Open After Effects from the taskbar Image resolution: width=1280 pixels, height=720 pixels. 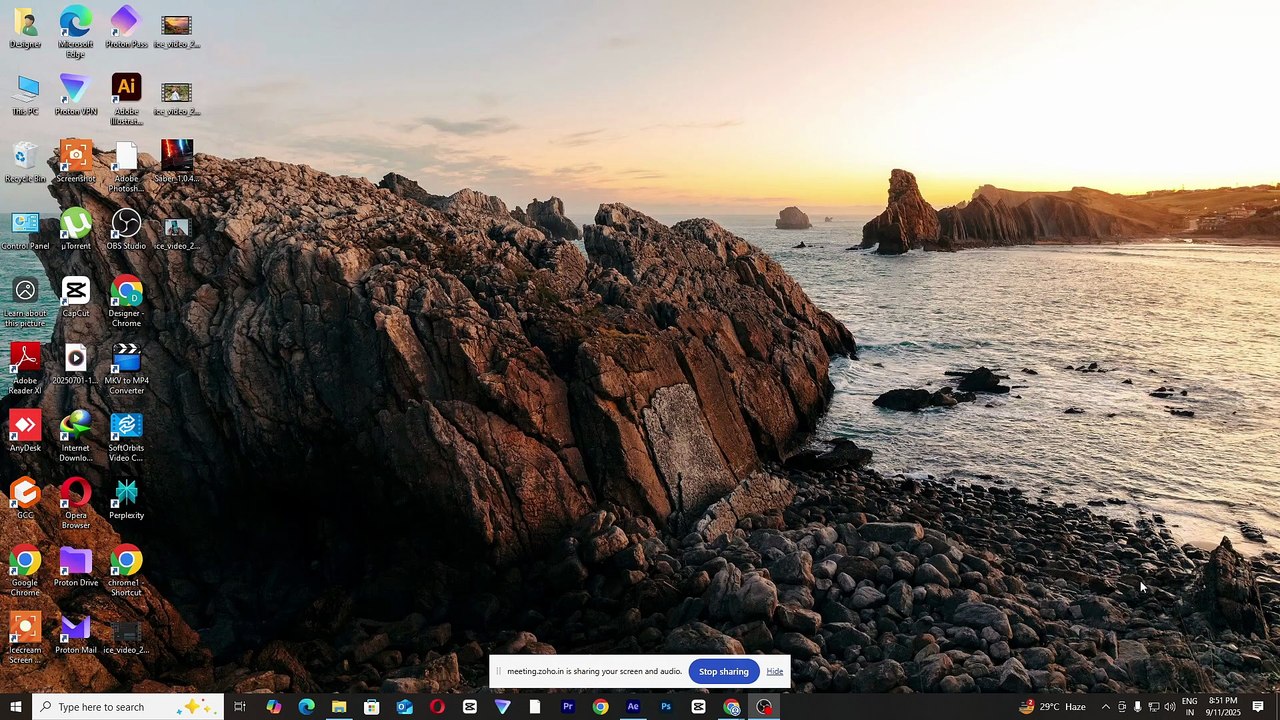point(633,707)
